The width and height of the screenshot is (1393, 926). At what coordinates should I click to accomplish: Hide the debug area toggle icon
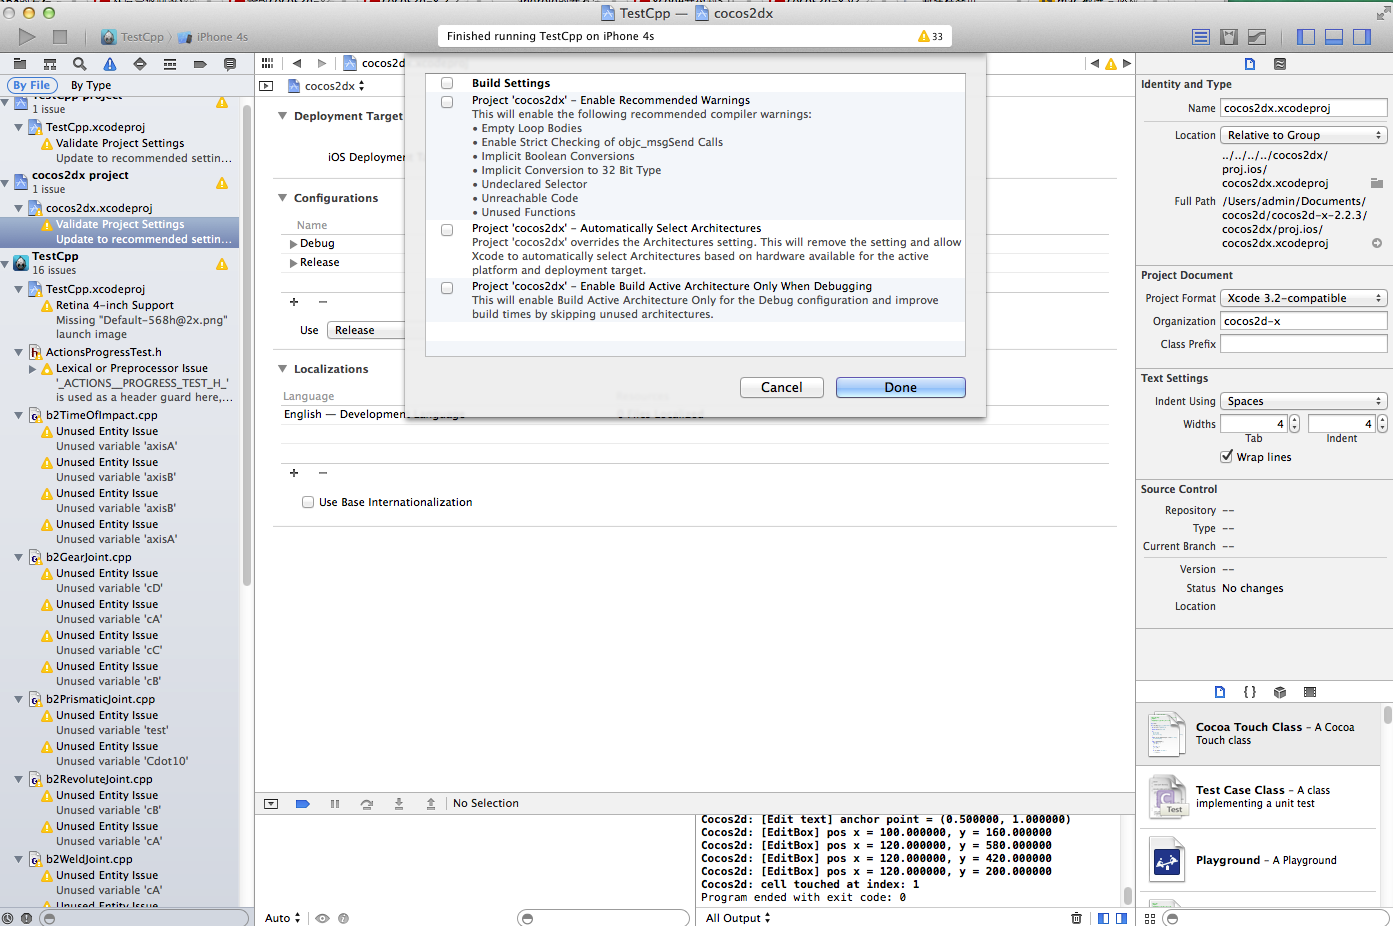[271, 803]
